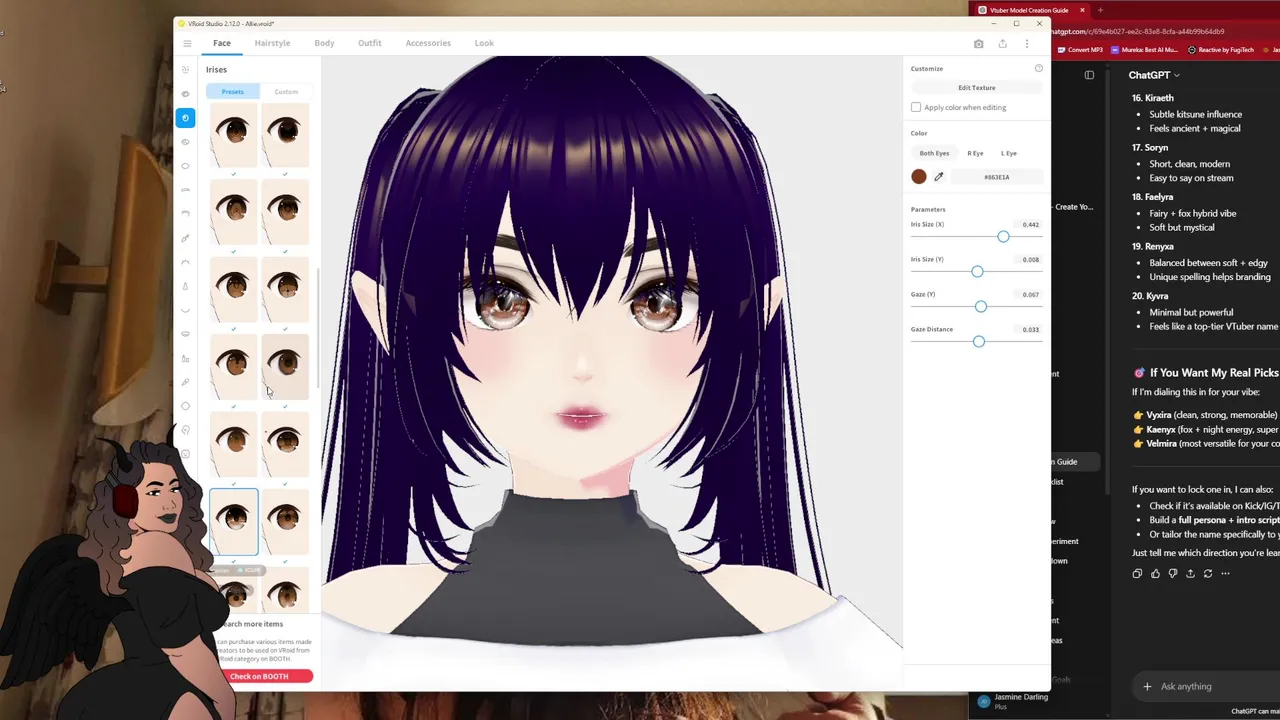Screen dimensions: 1280x720
Task: Open Reactive by FugiTech bookmark
Action: [1220, 50]
